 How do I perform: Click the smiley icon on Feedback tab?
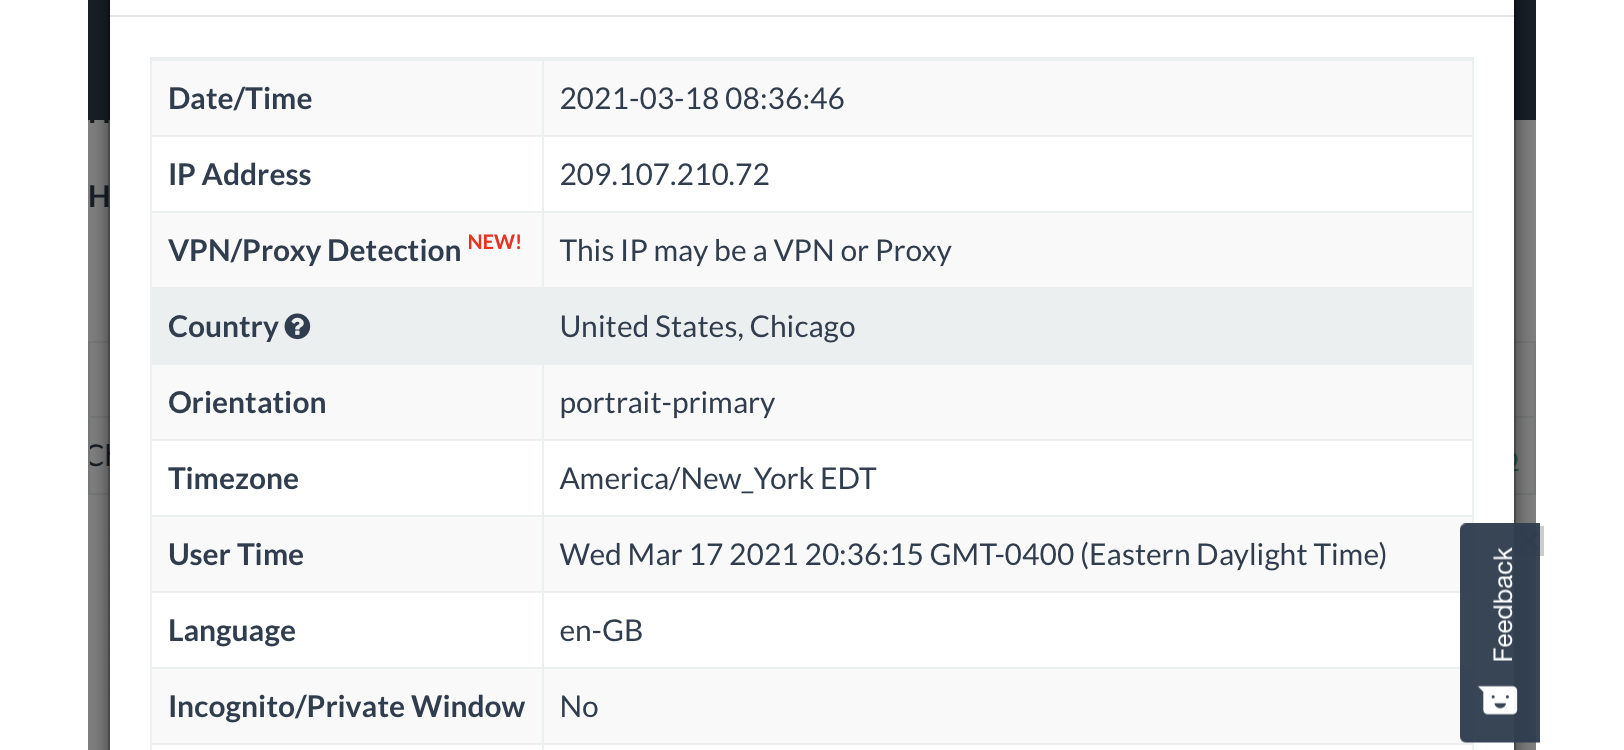coord(1499,699)
